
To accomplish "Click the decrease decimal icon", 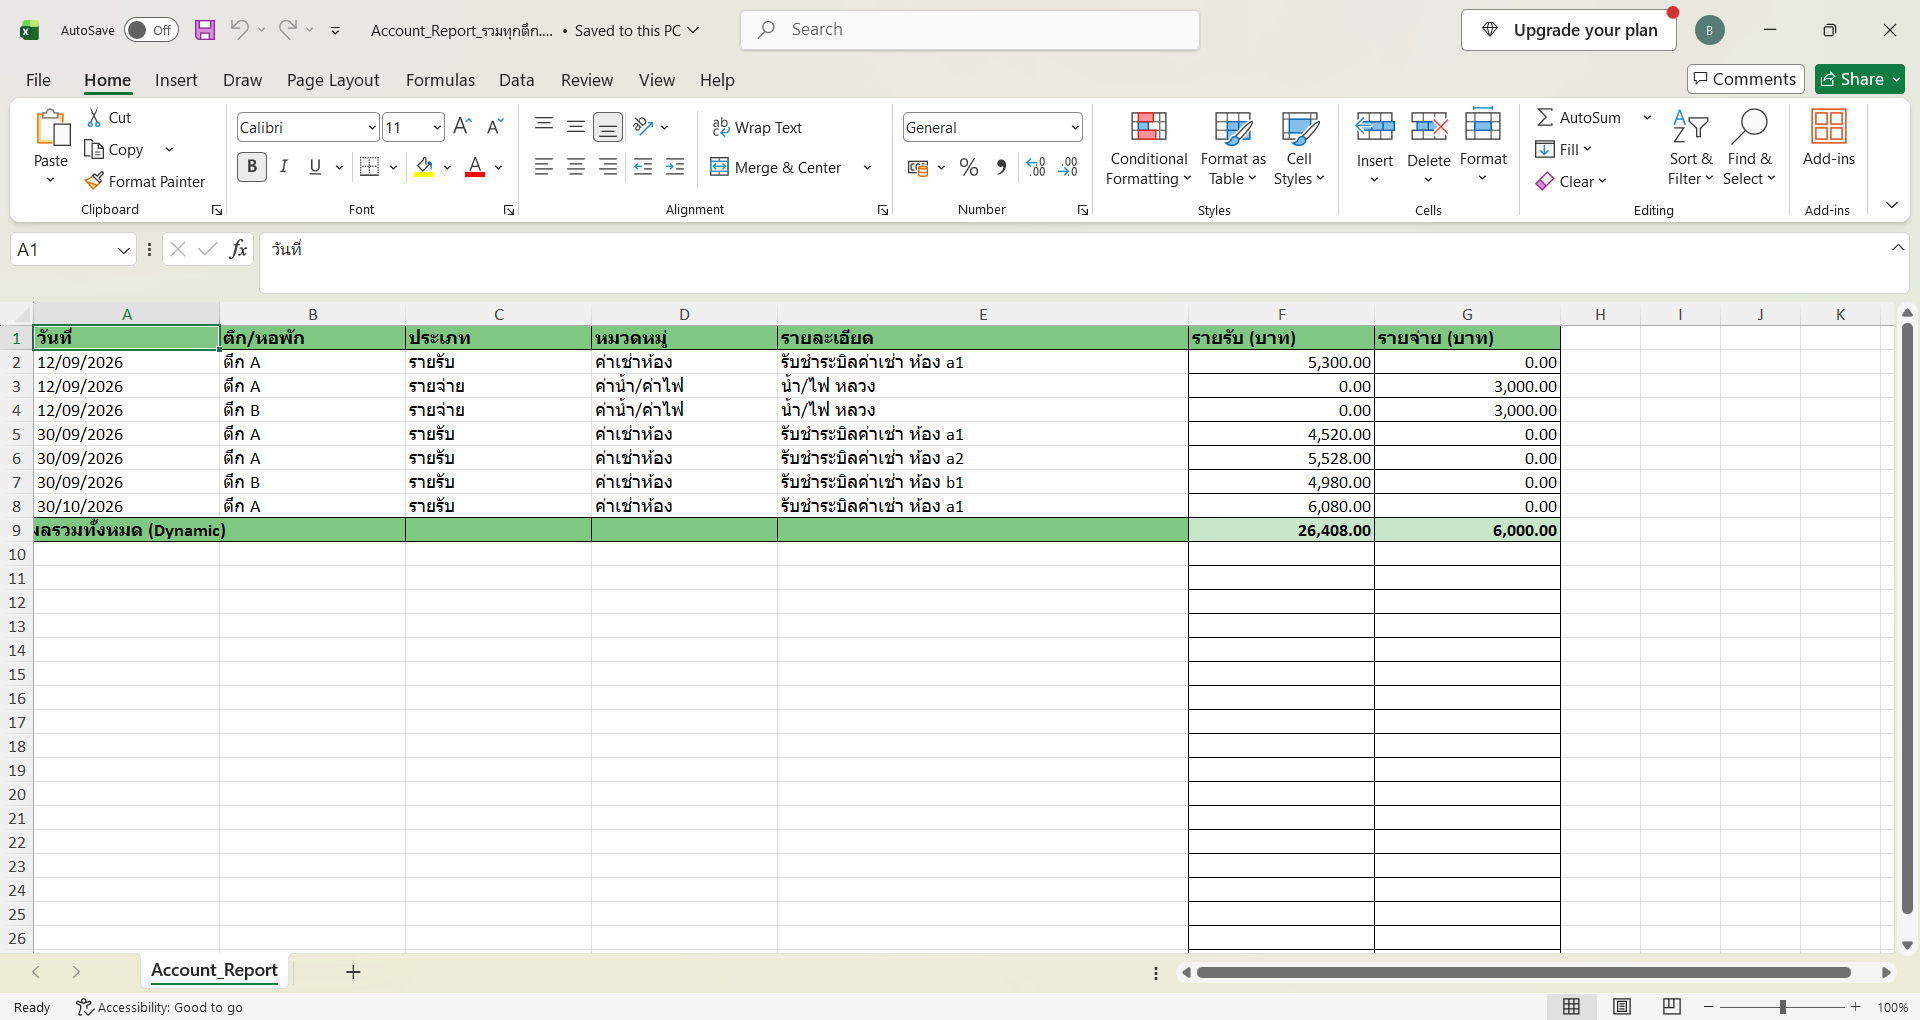I will pos(1068,167).
